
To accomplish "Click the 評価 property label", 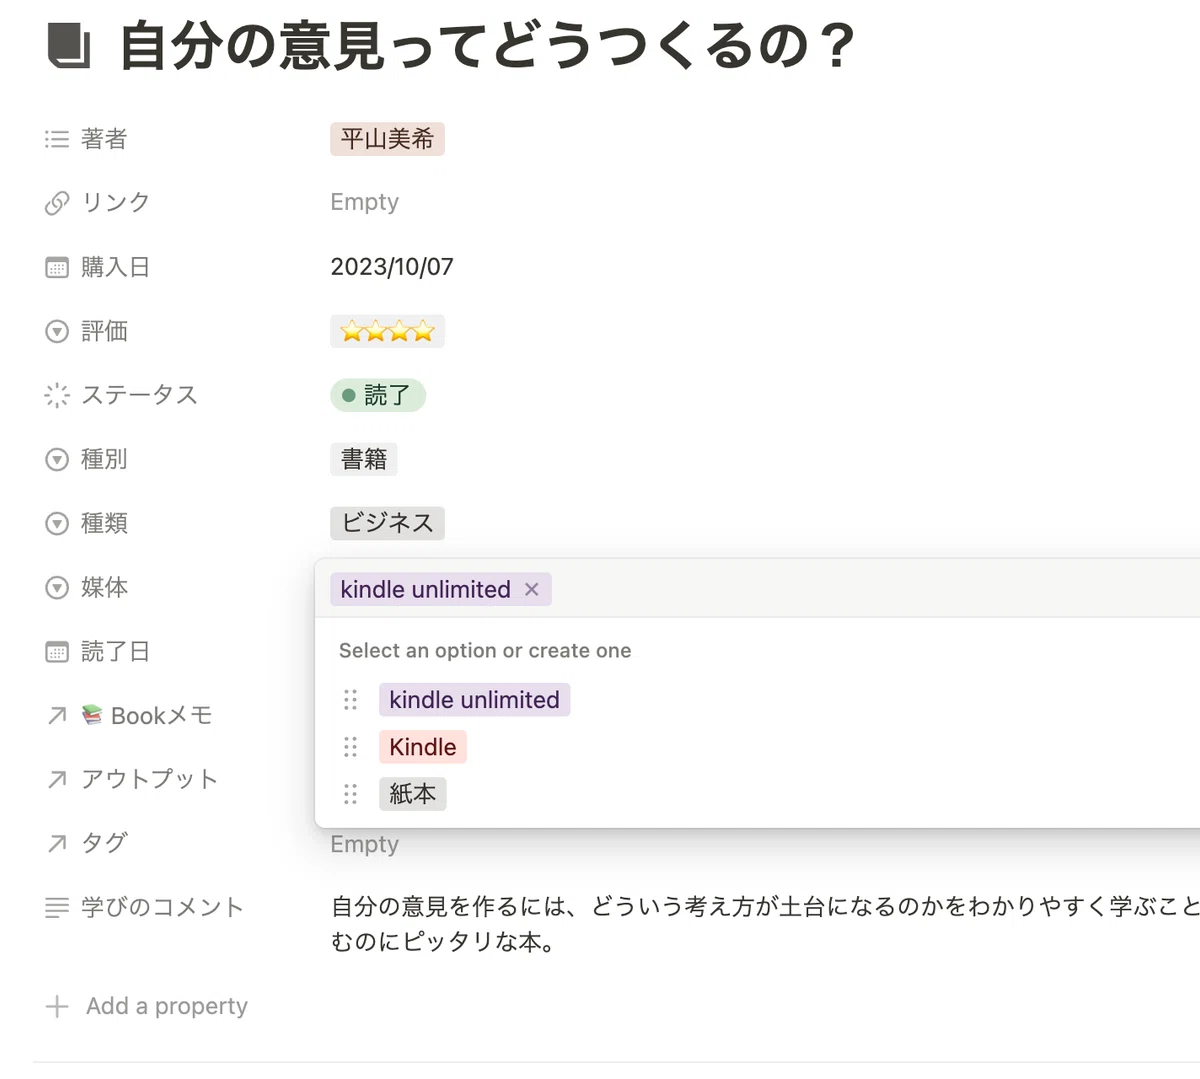I will pyautogui.click(x=104, y=331).
